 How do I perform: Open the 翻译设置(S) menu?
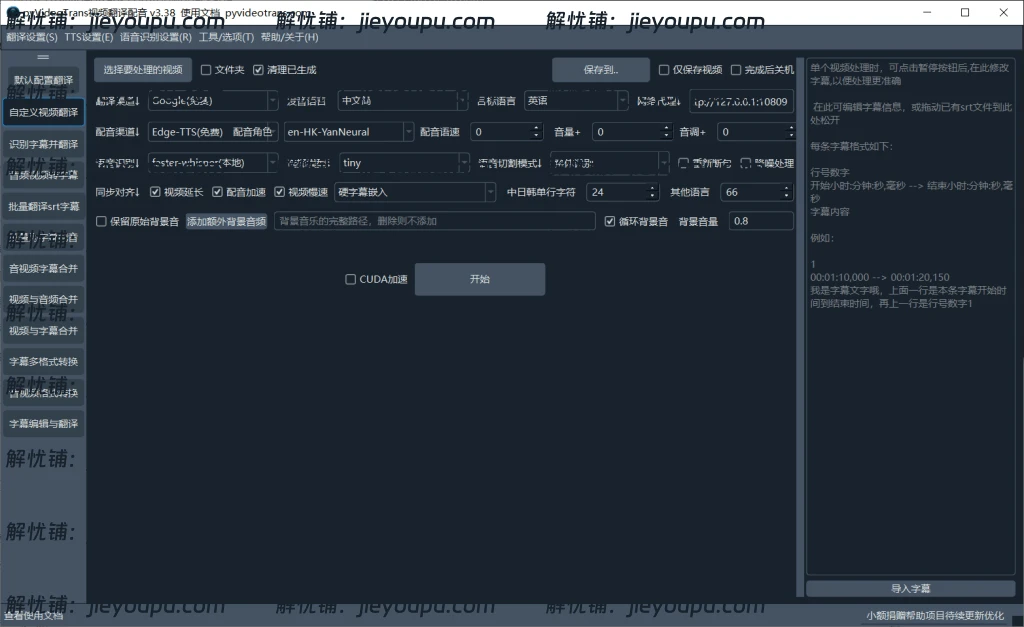(31, 37)
